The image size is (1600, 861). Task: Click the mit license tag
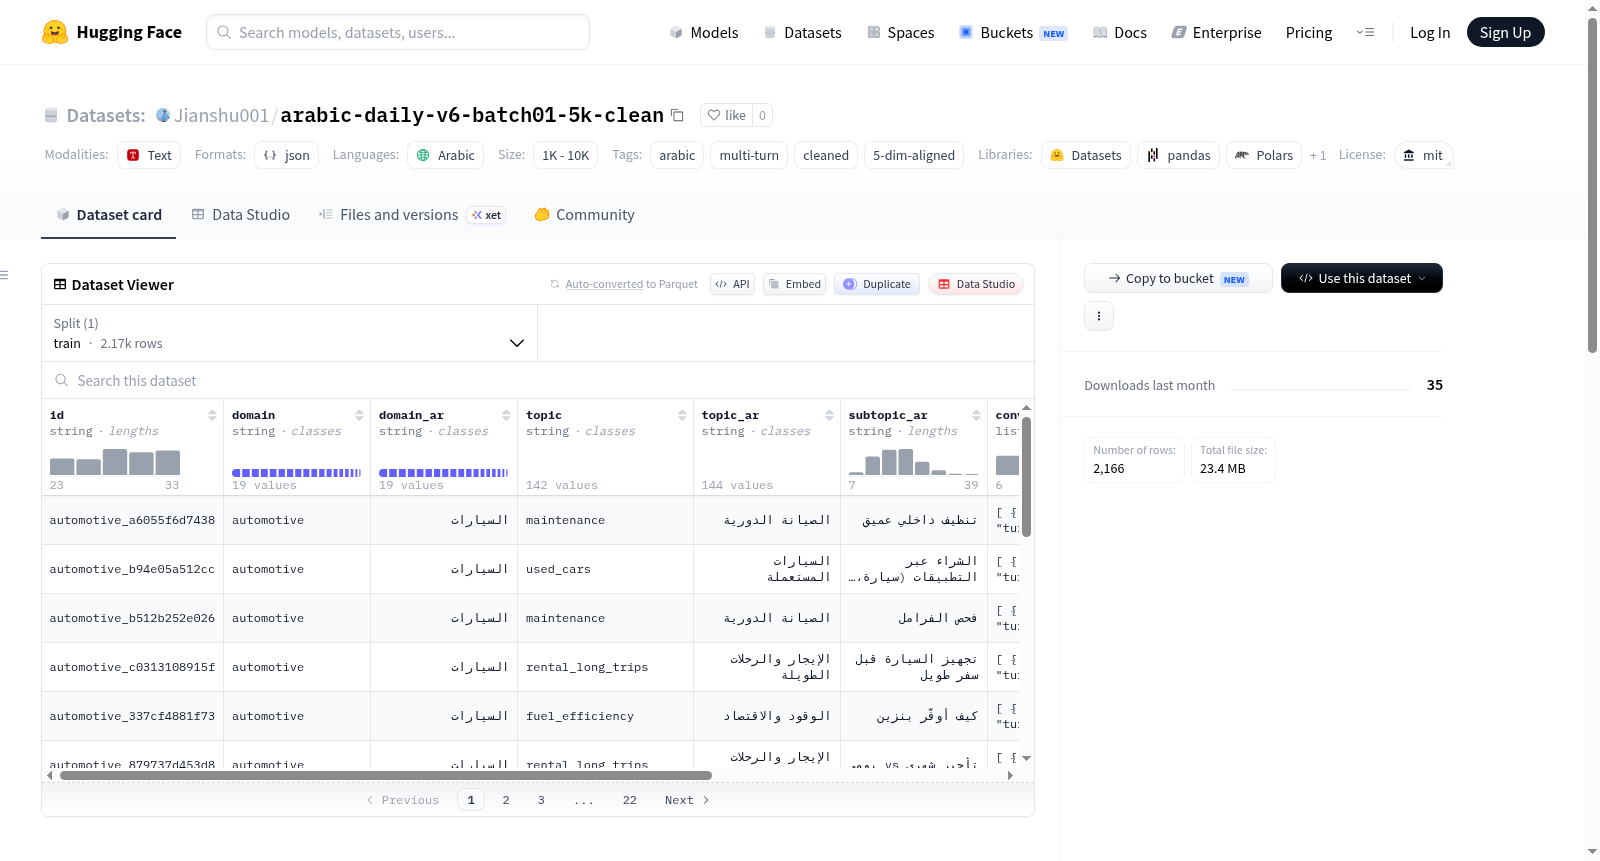click(x=1423, y=155)
